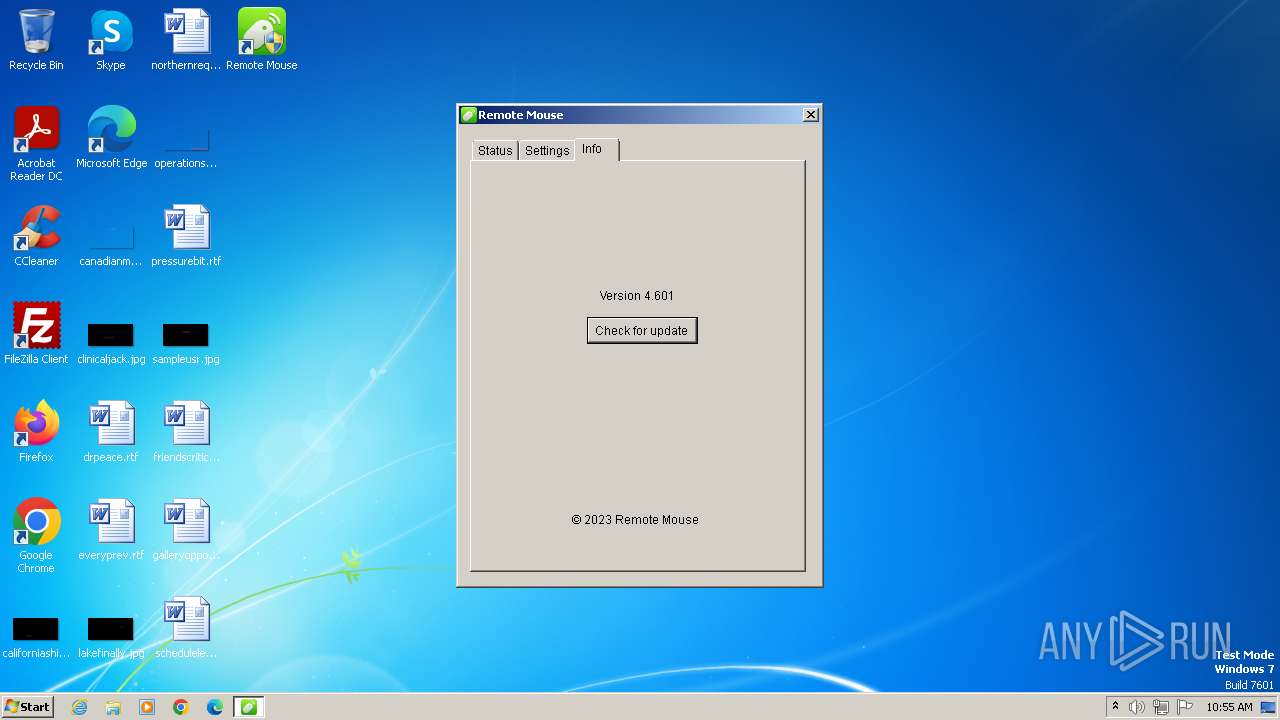Click Remote Mouse taskbar button
1280x720 pixels.
(249, 707)
